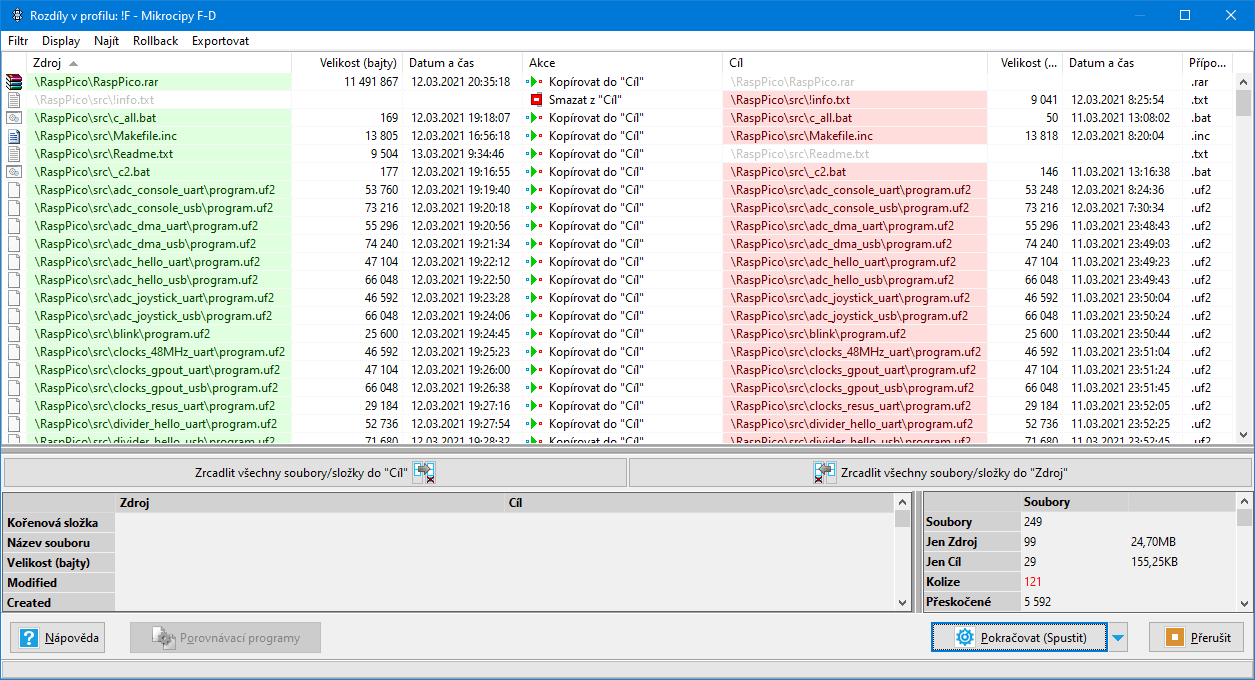Click the RaspPico.rar archive file icon
The image size is (1255, 680).
[14, 82]
